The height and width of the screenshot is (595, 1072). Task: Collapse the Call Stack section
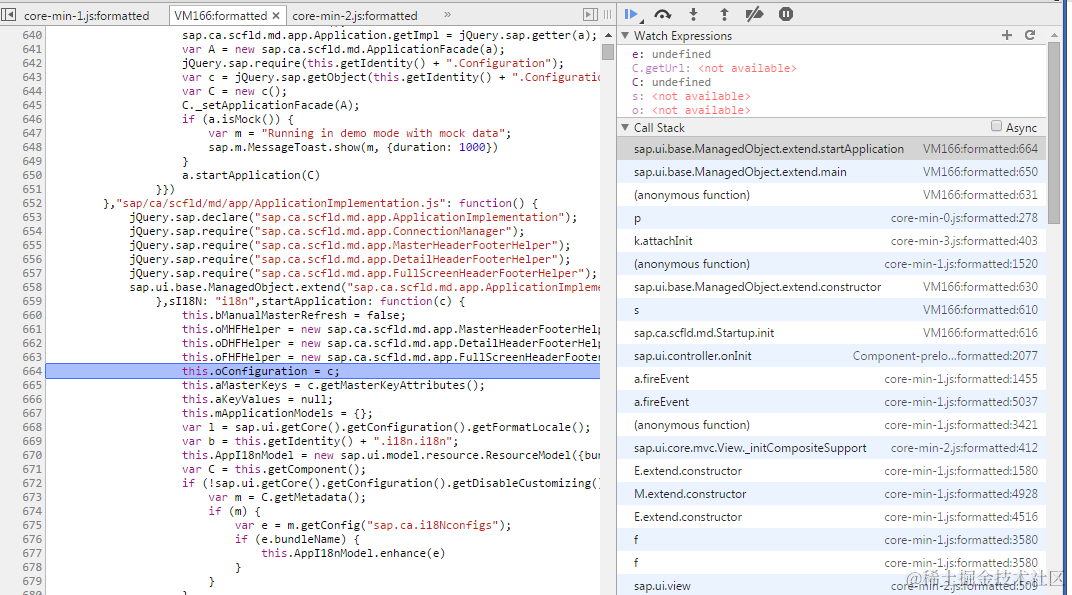(625, 127)
